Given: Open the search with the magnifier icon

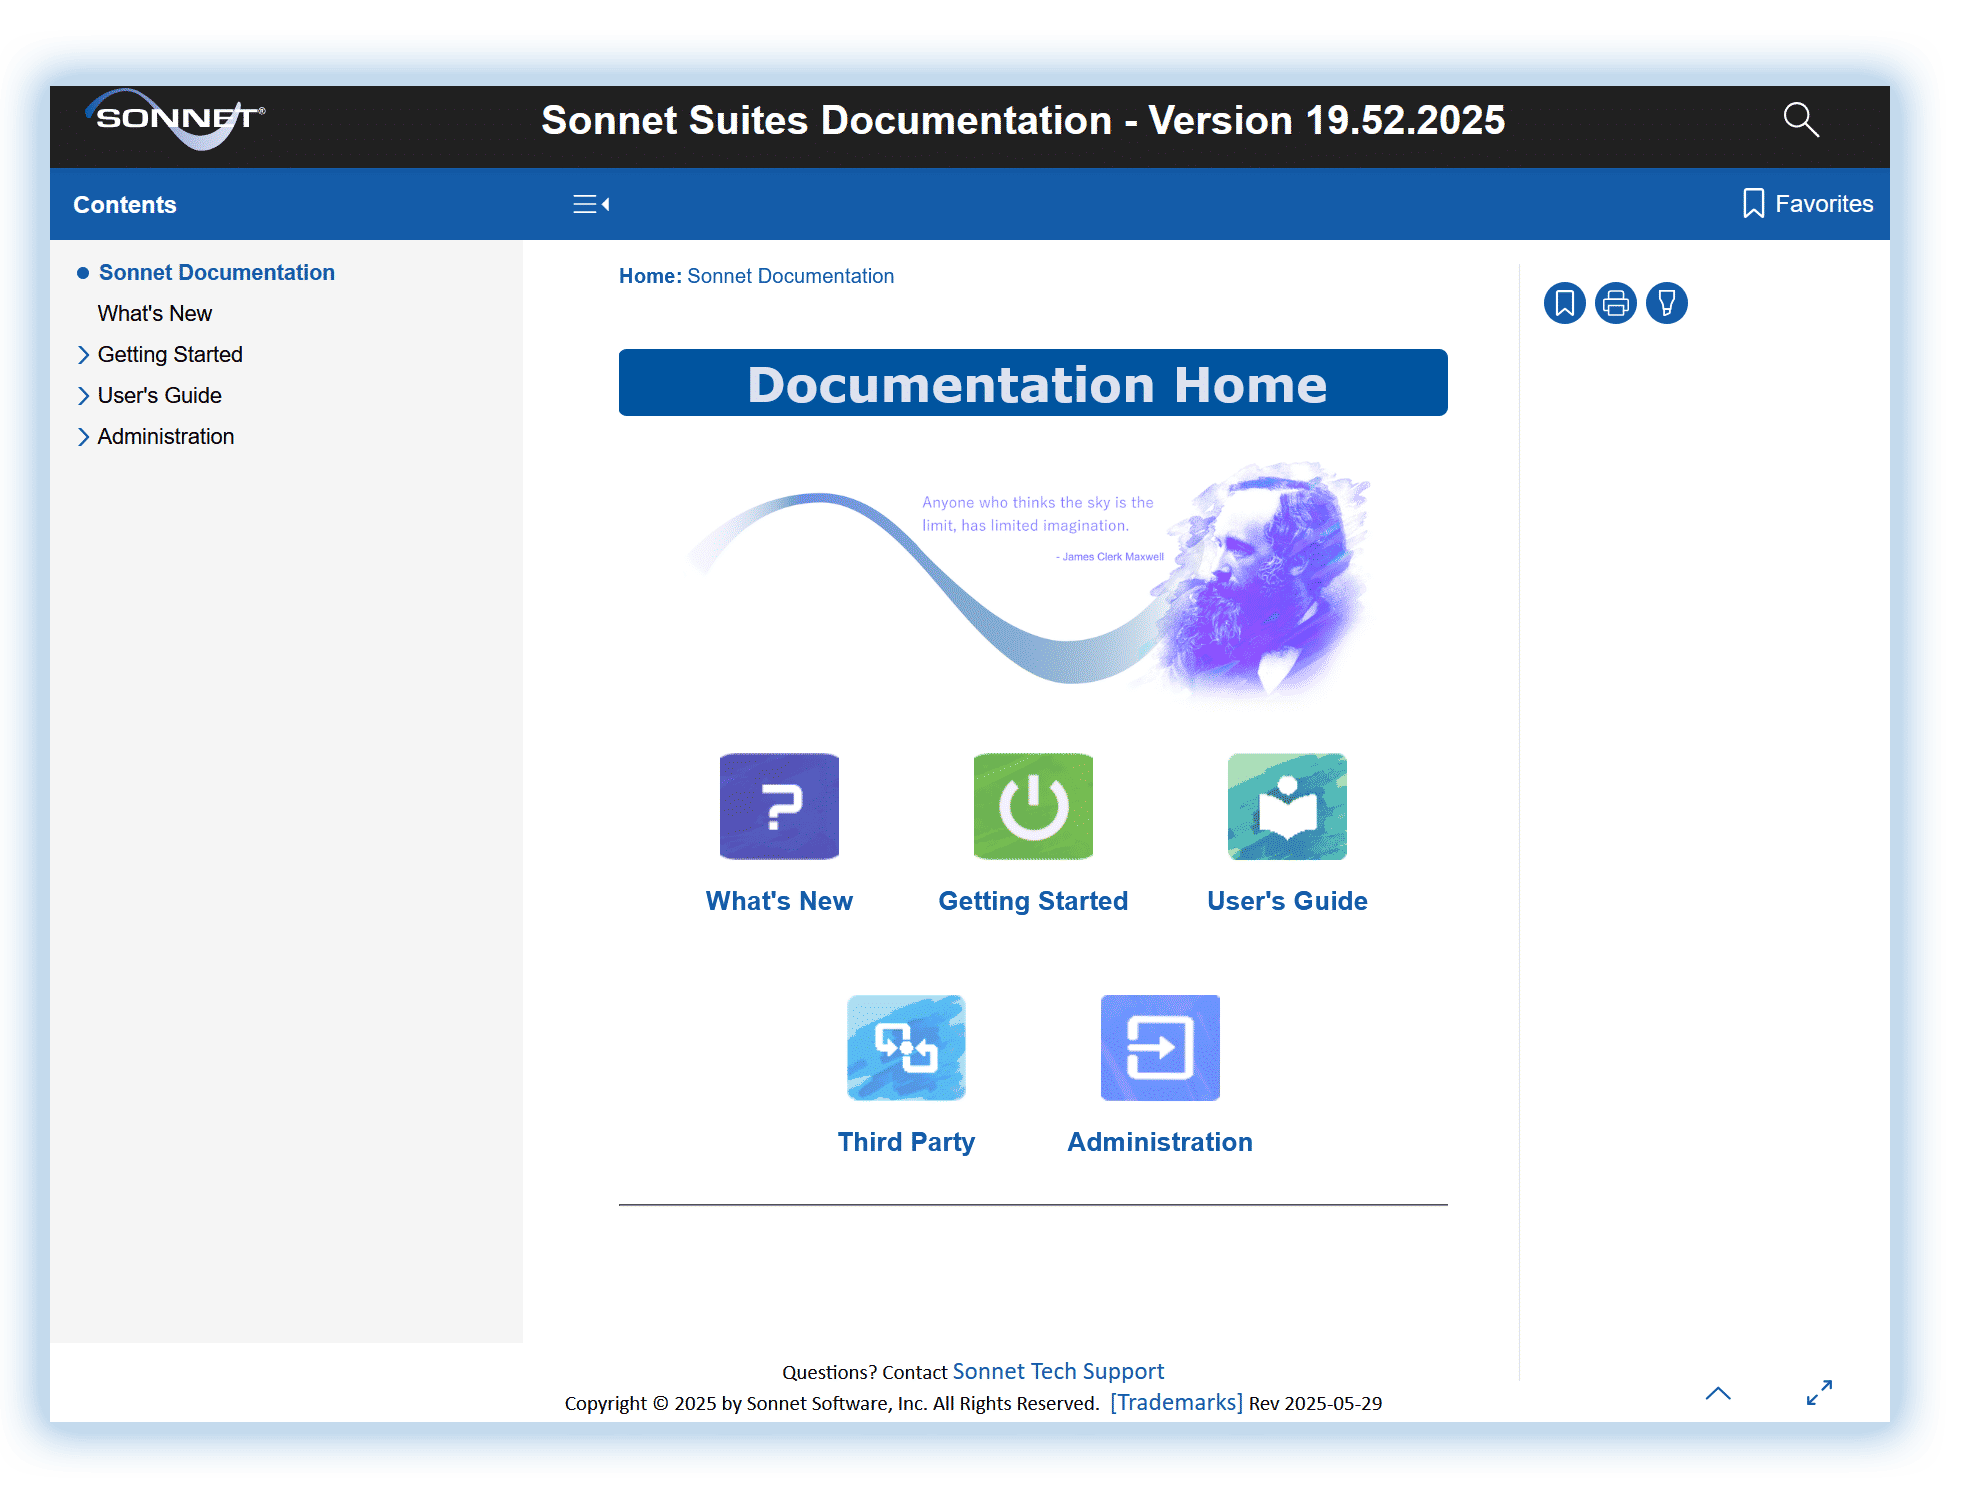Looking at the screenshot, I should [1801, 119].
